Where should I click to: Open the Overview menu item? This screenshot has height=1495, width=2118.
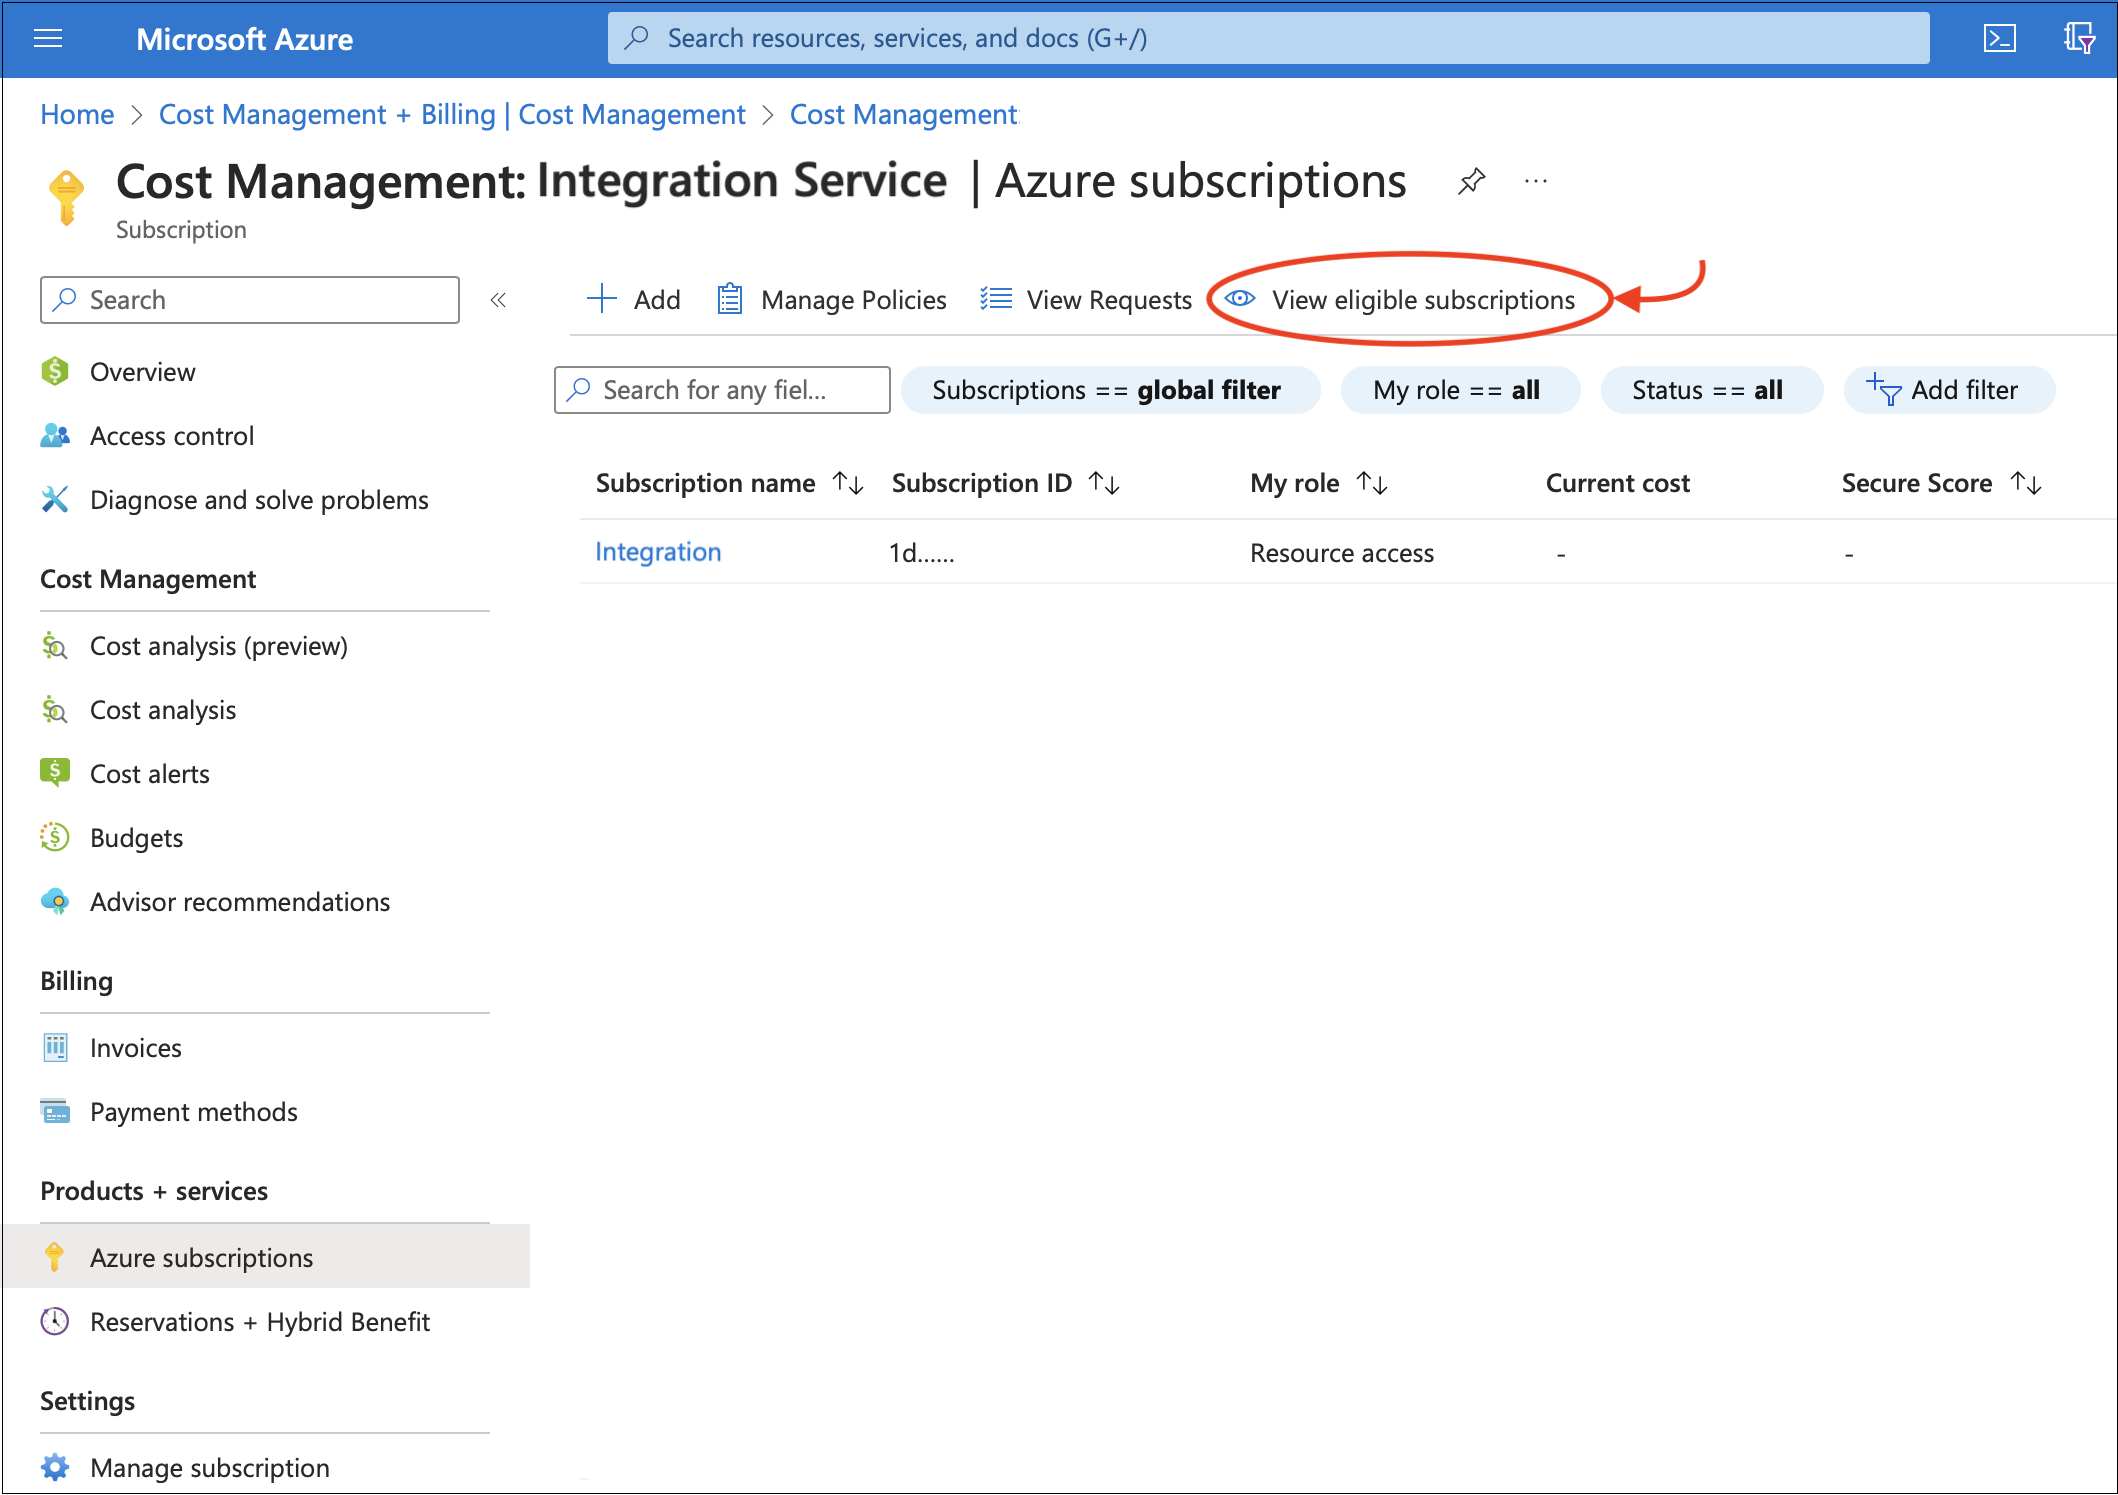coord(141,371)
